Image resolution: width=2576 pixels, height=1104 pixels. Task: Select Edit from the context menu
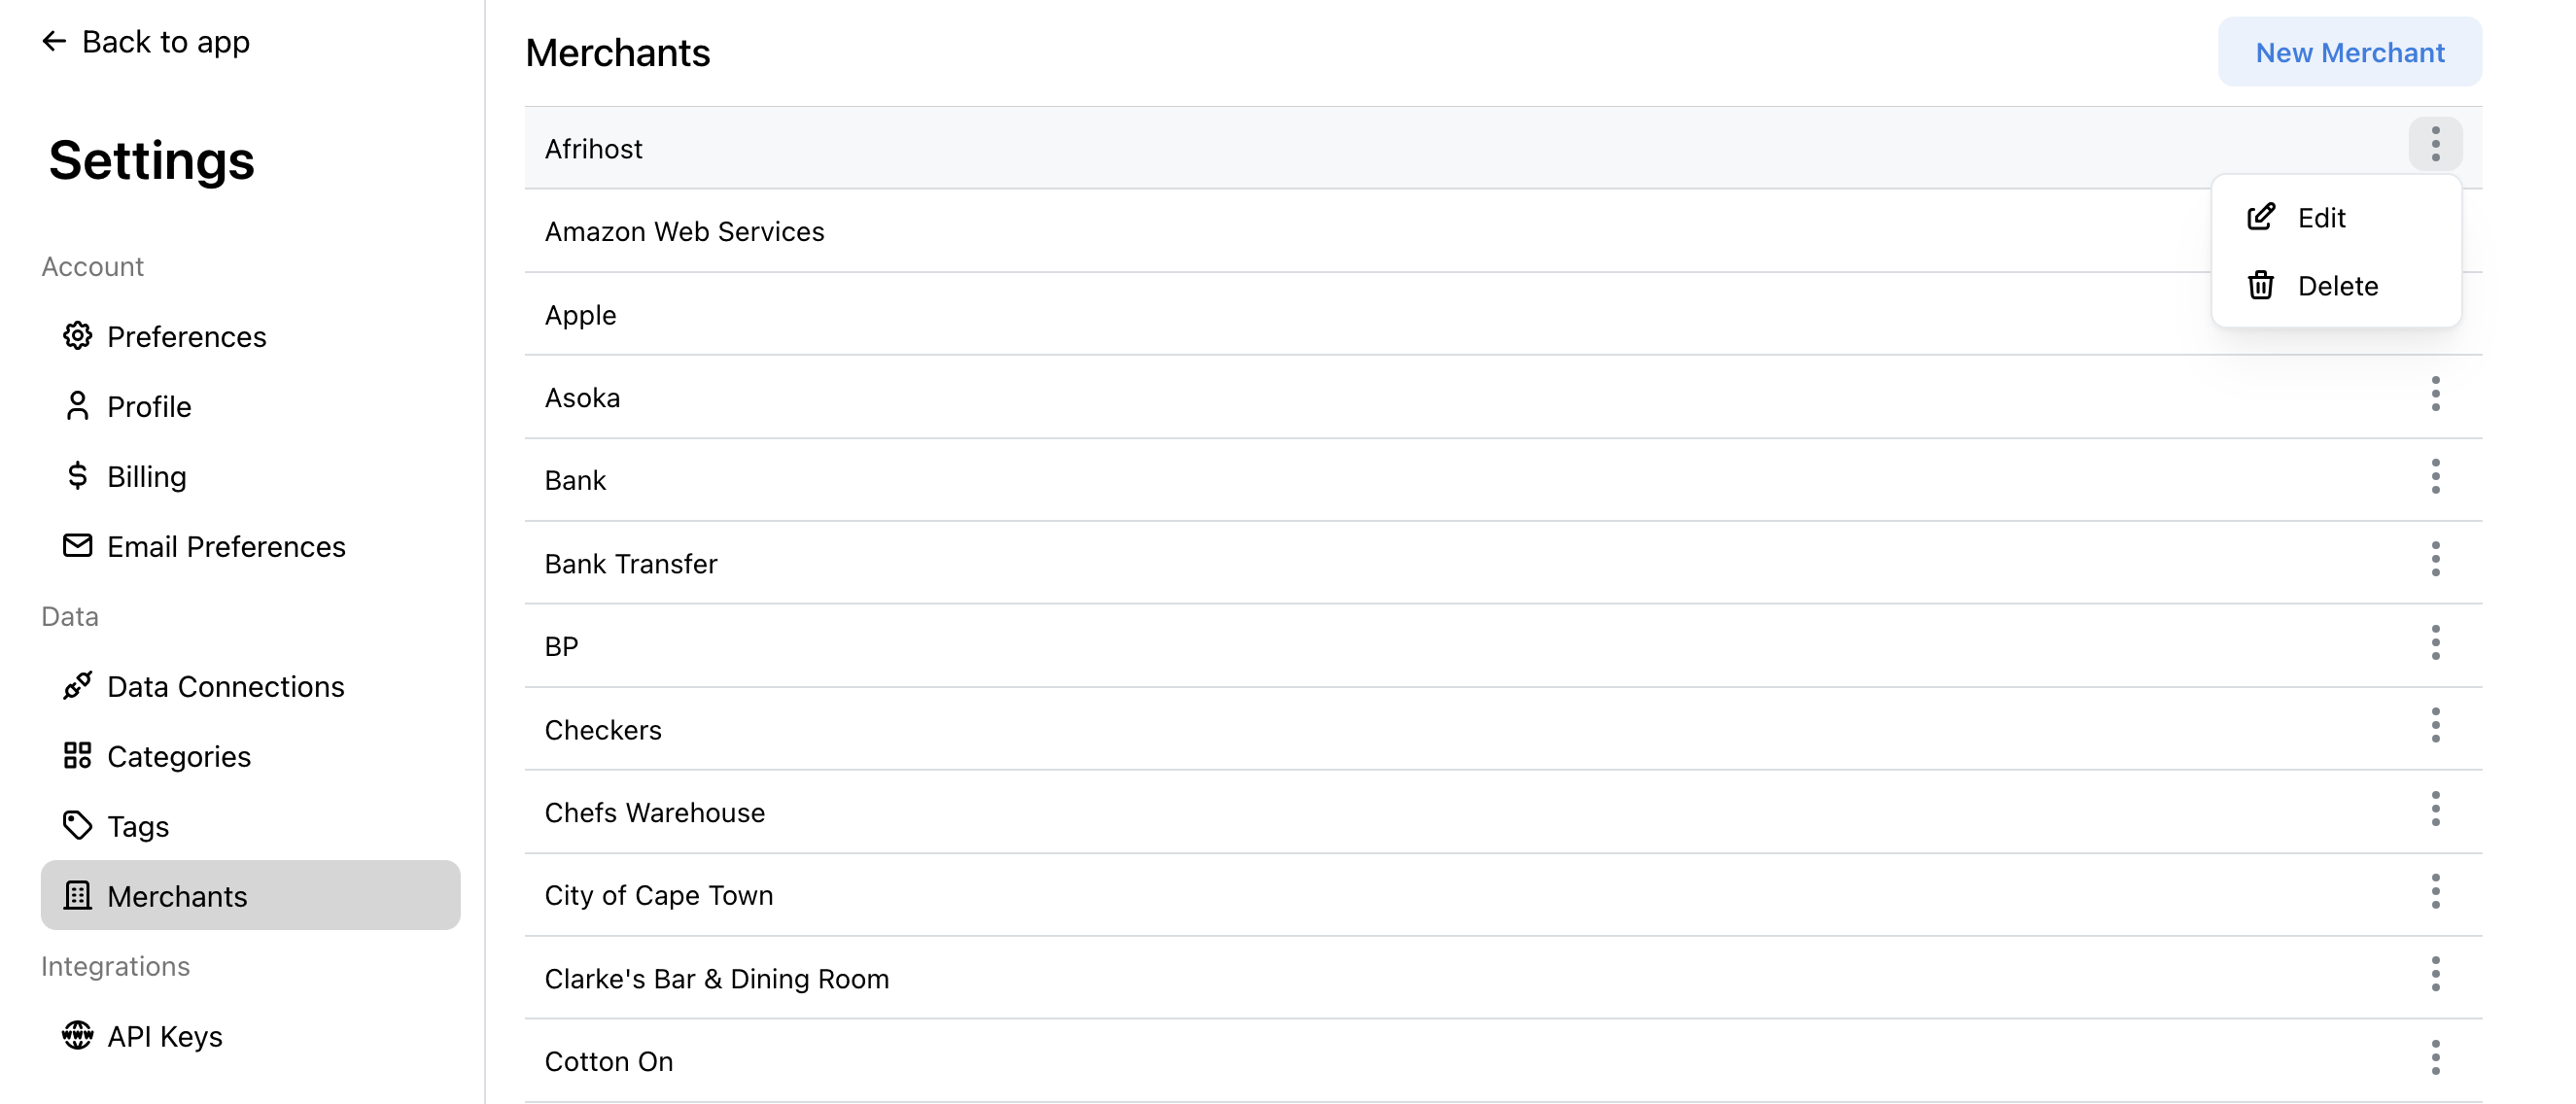[2322, 217]
